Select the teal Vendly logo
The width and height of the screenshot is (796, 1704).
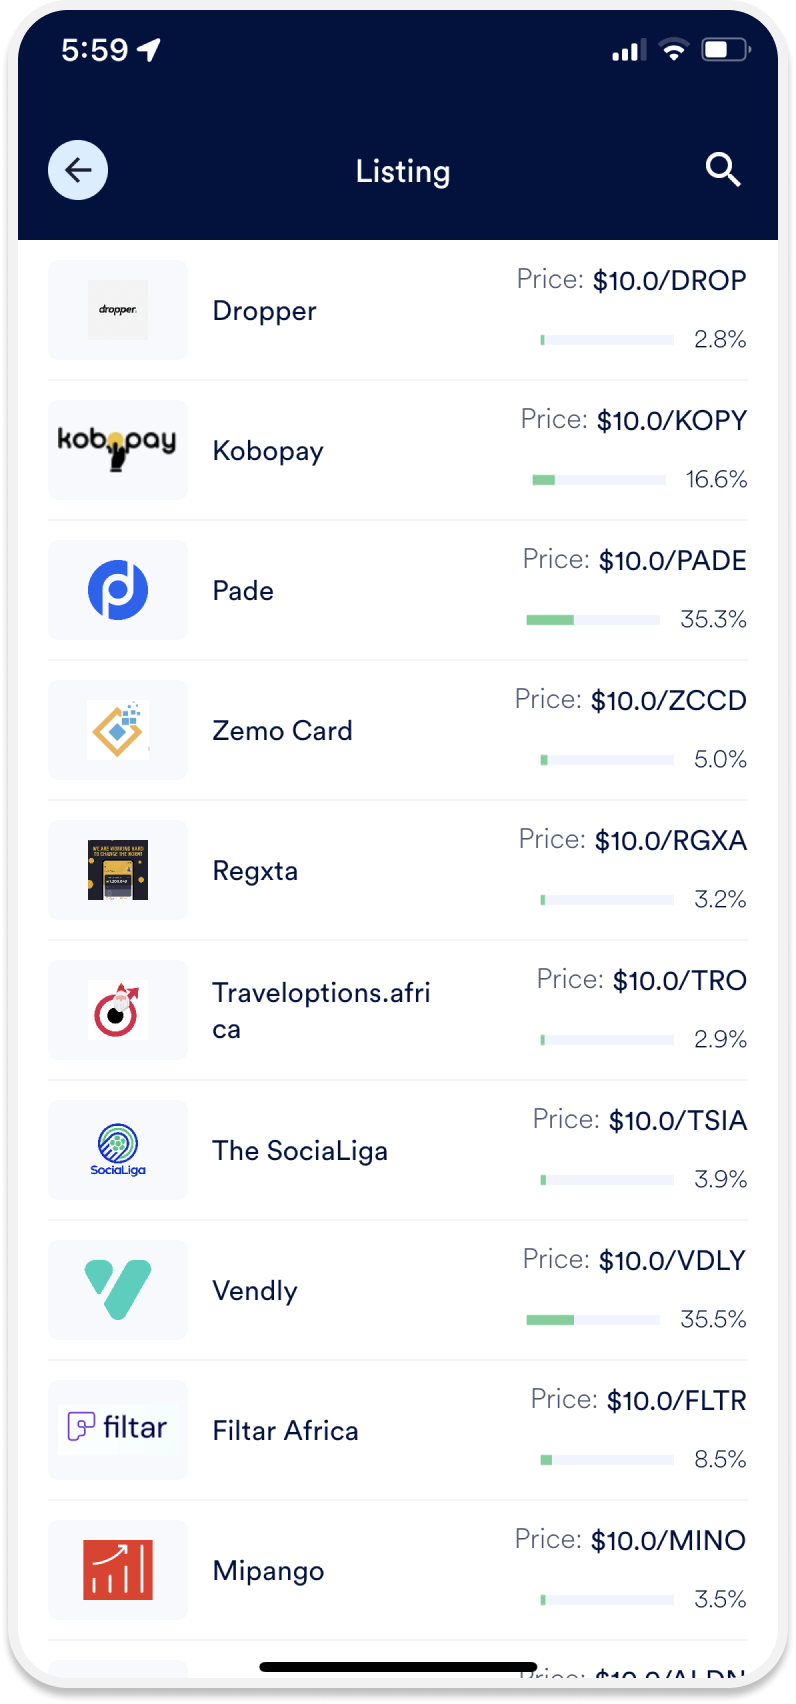[118, 1290]
